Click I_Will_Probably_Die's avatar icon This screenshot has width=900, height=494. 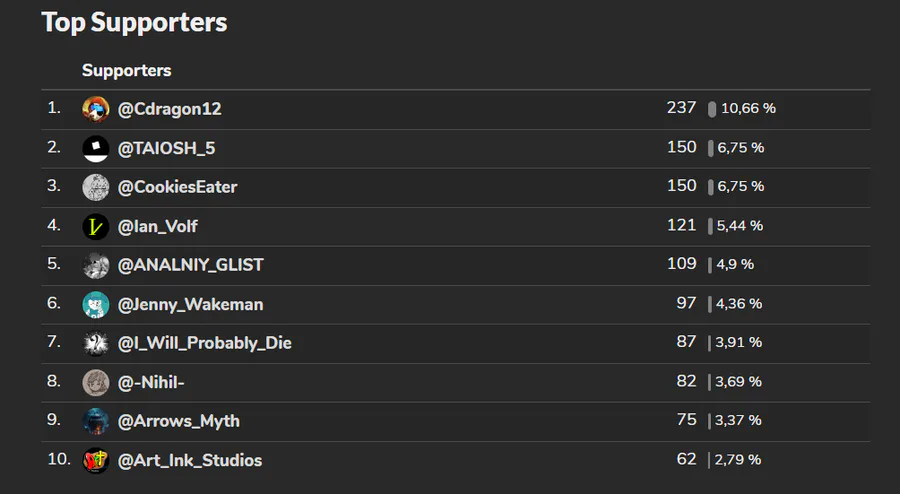click(x=95, y=343)
